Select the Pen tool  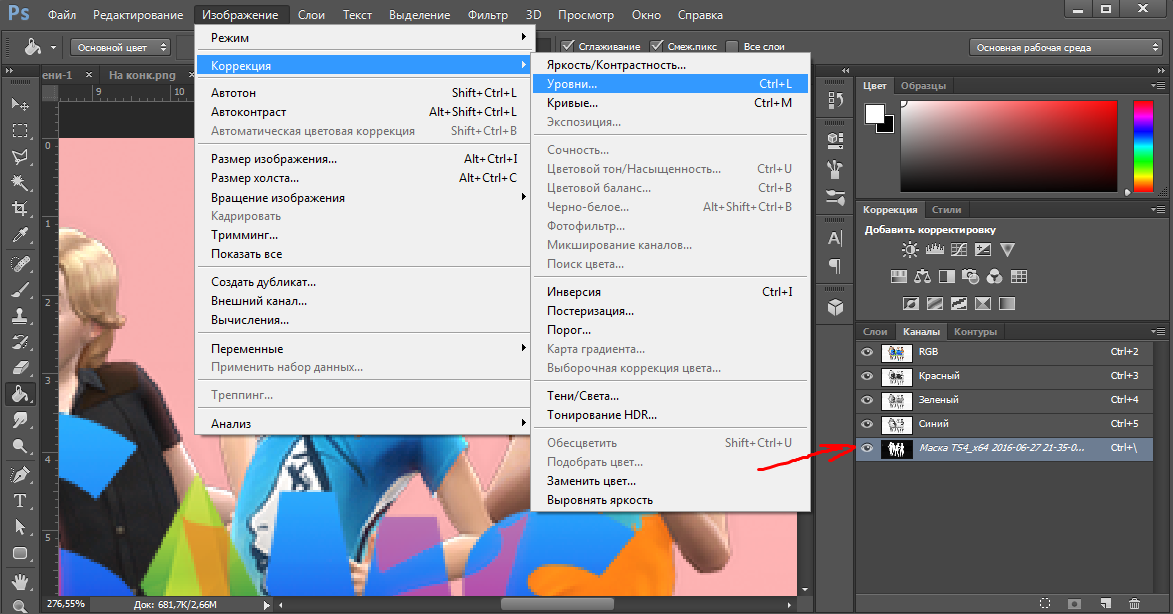tap(20, 475)
